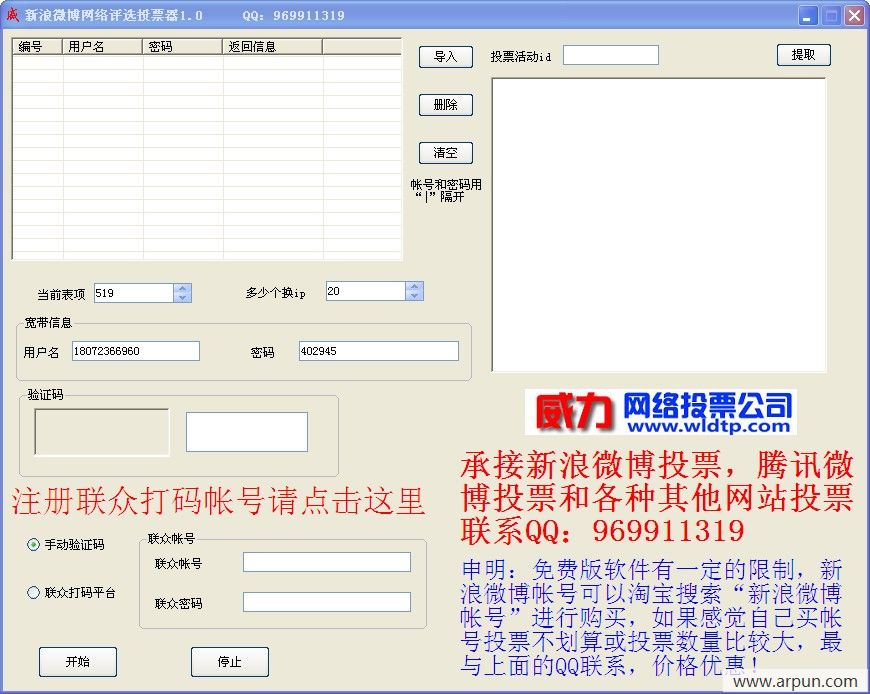Click the broadband 密码 field showing 402945
Image resolution: width=870 pixels, height=694 pixels.
379,351
